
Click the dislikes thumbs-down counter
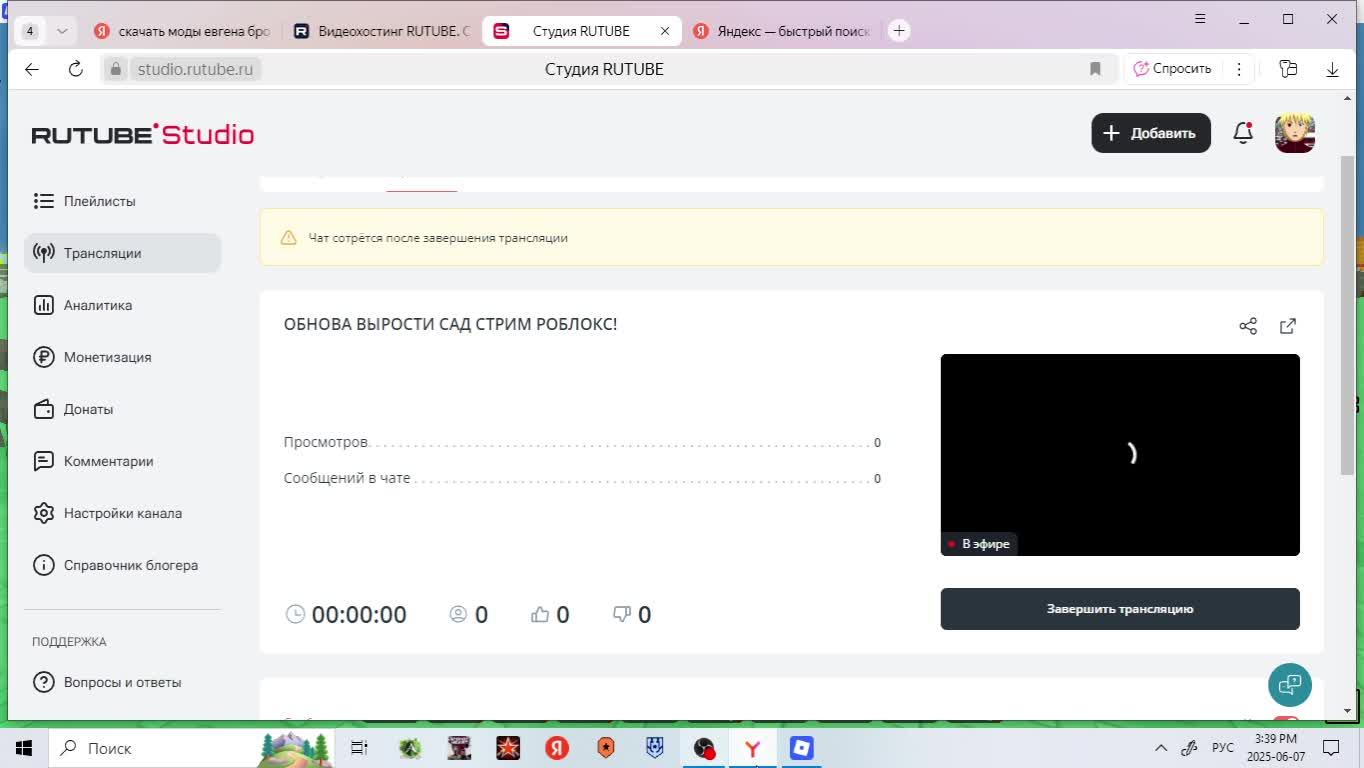point(632,614)
